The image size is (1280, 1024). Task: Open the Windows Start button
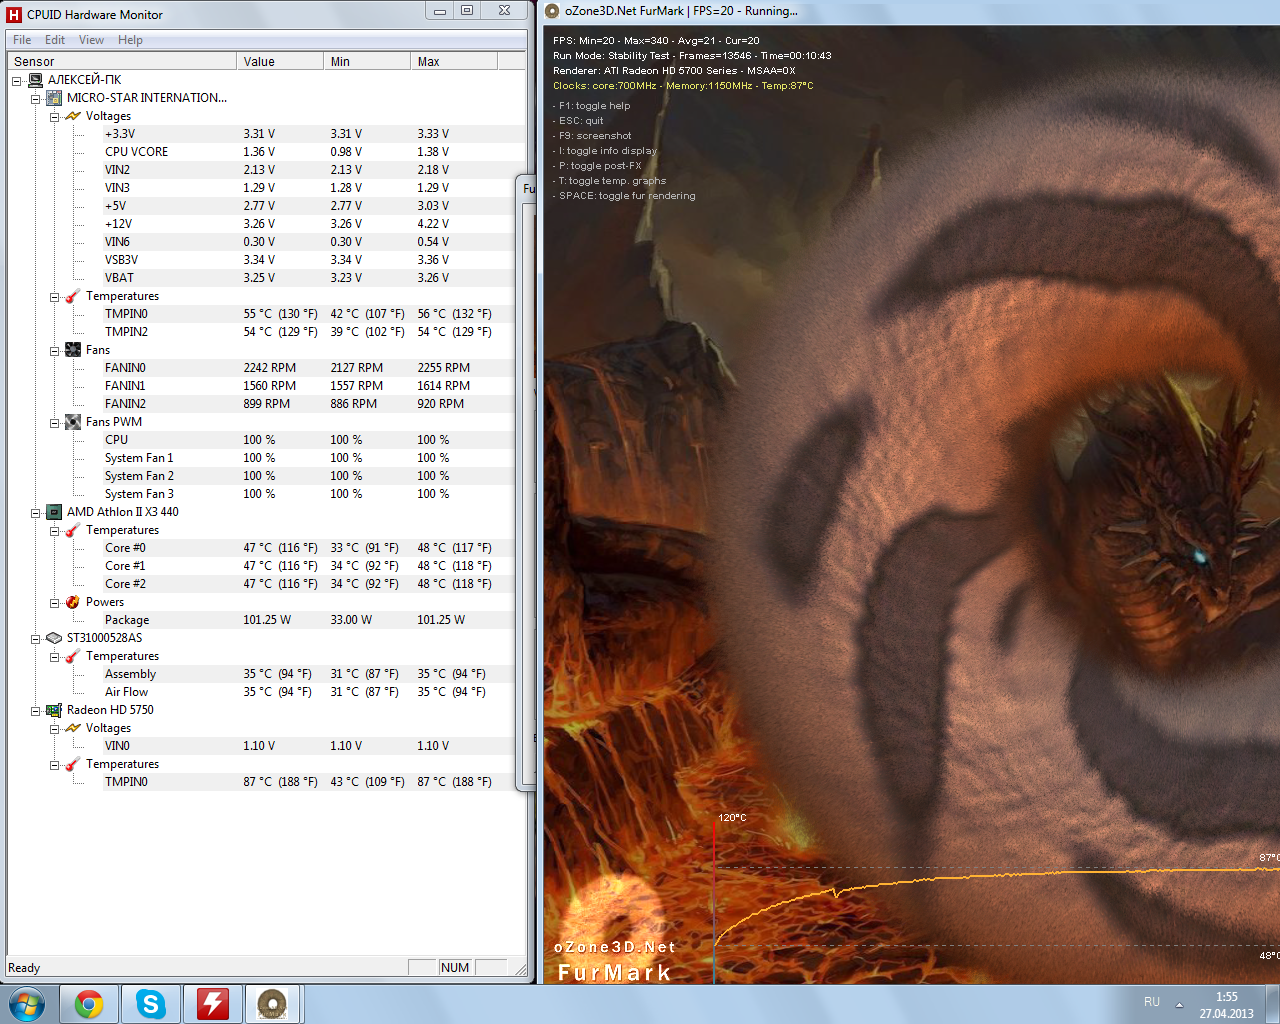click(x=26, y=1003)
